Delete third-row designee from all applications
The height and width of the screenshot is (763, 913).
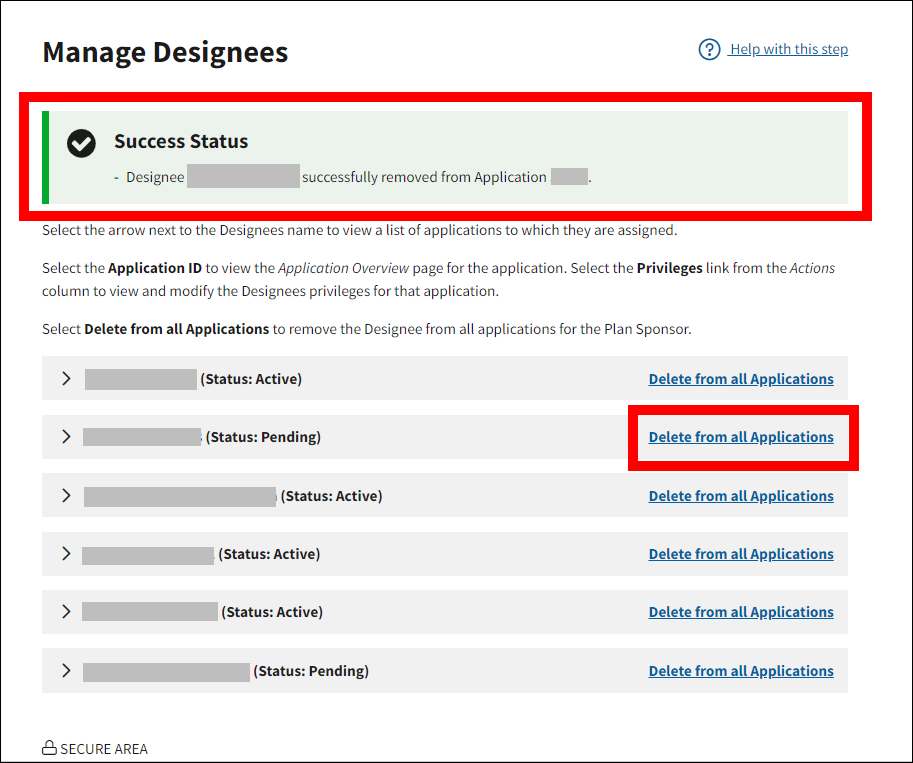coord(740,496)
